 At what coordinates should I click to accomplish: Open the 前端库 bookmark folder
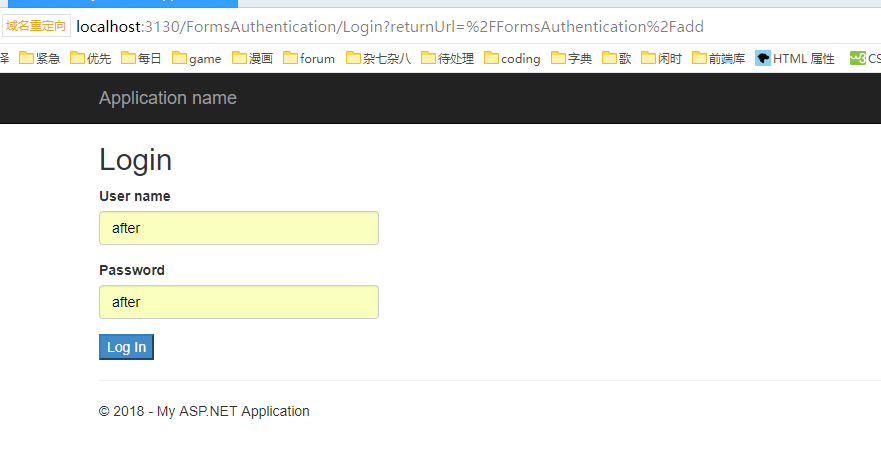[718, 59]
